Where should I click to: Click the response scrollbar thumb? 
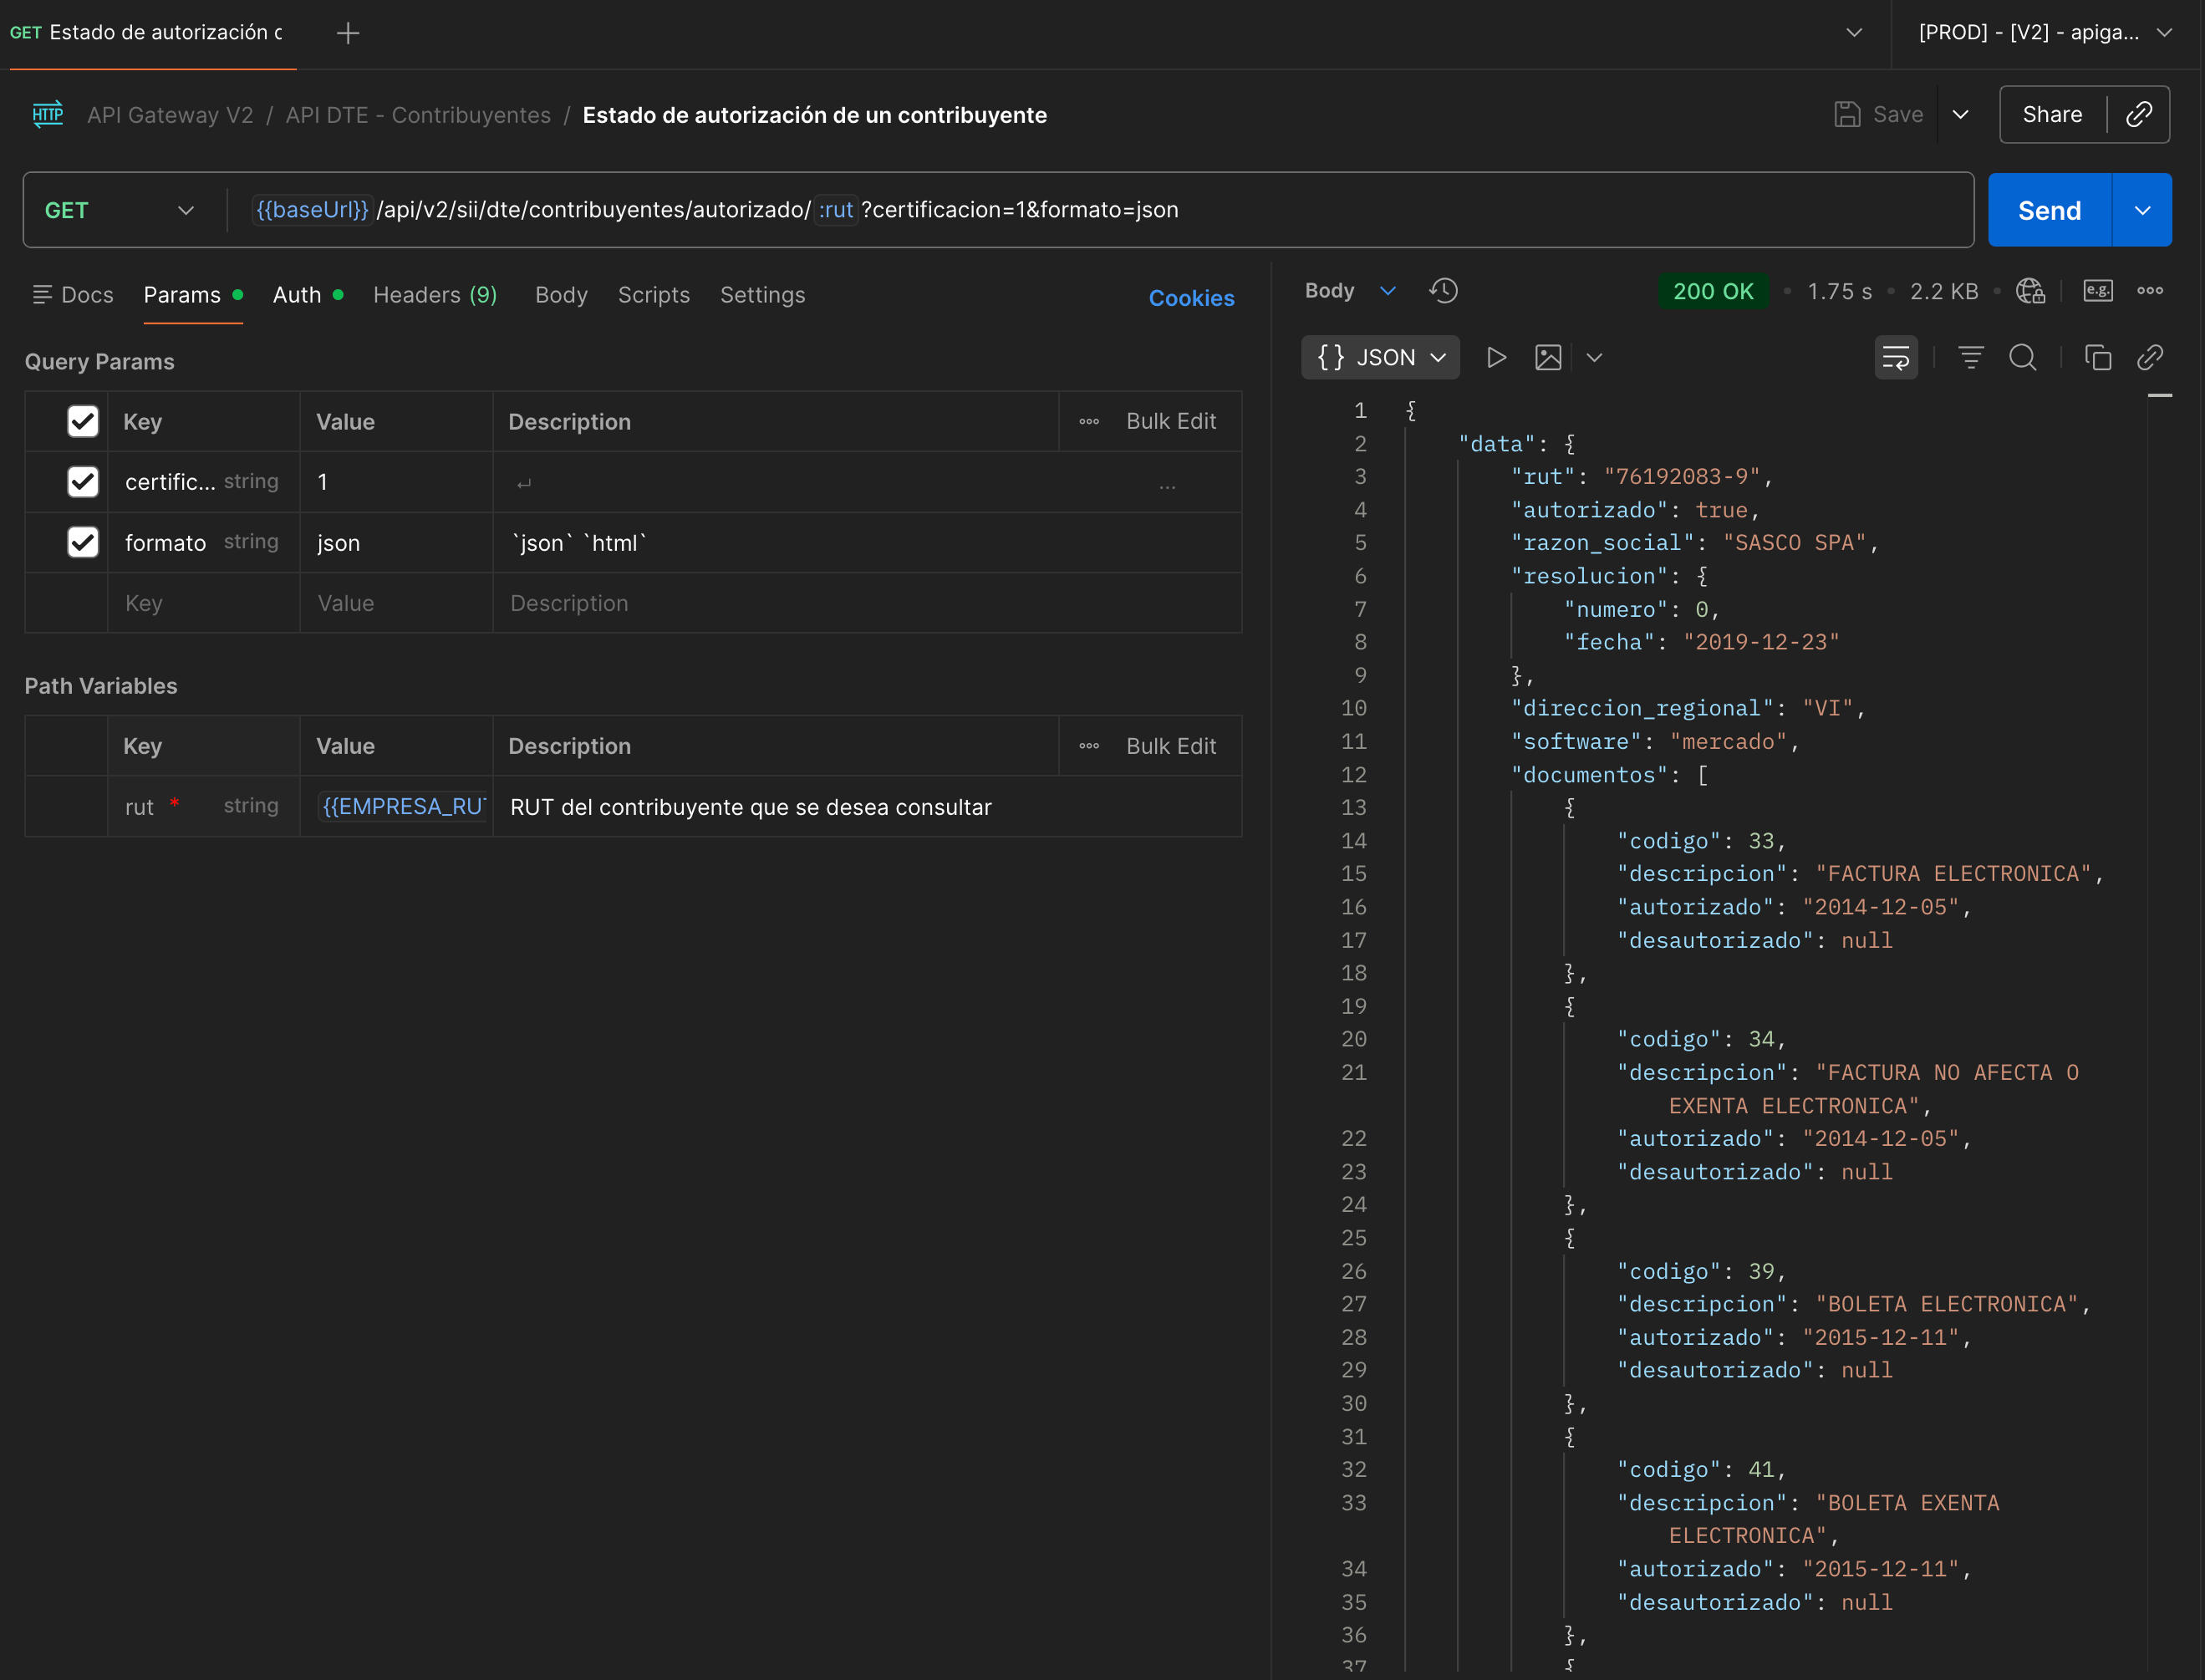[2159, 396]
